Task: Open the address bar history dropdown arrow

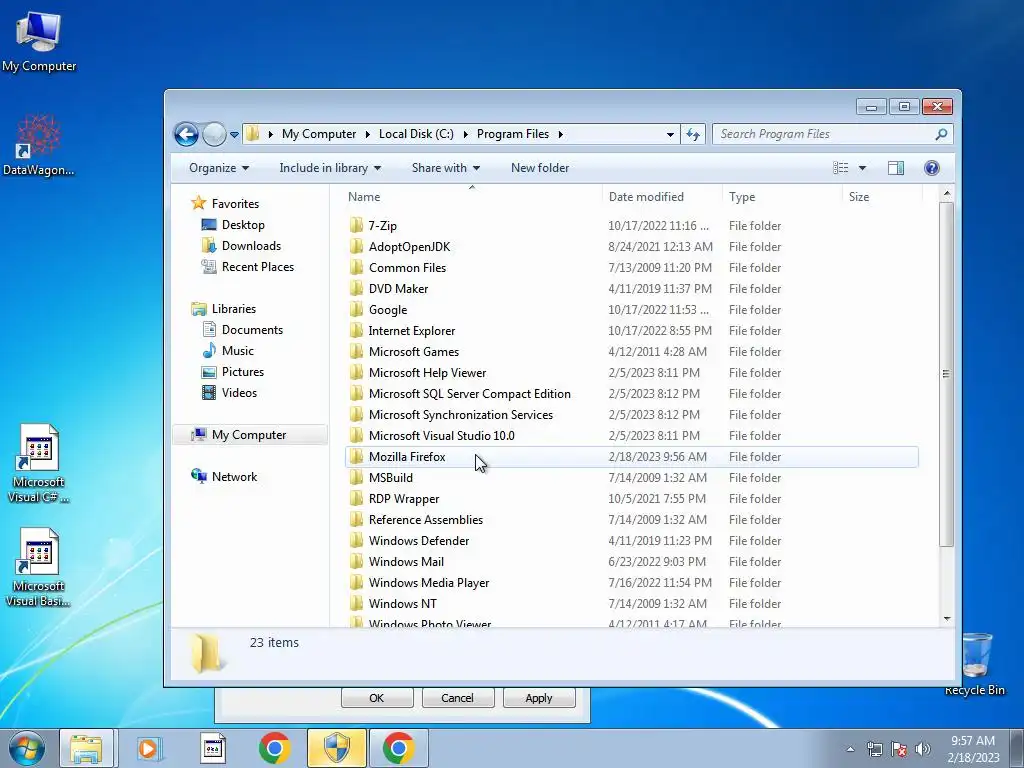Action: tap(670, 135)
